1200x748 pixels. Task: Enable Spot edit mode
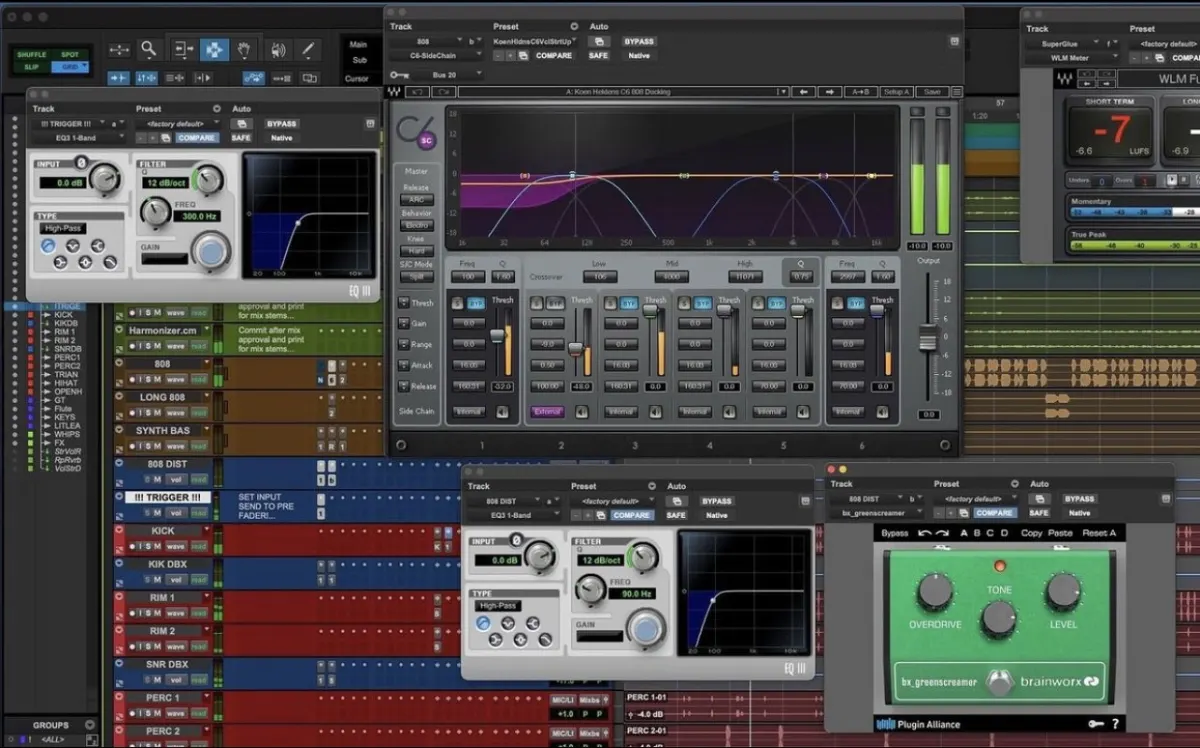[x=69, y=54]
